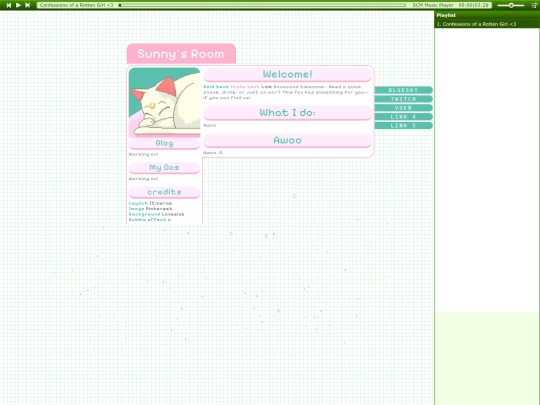This screenshot has width=540, height=405.
Task: Skip to next track in music player
Action: 28,5
